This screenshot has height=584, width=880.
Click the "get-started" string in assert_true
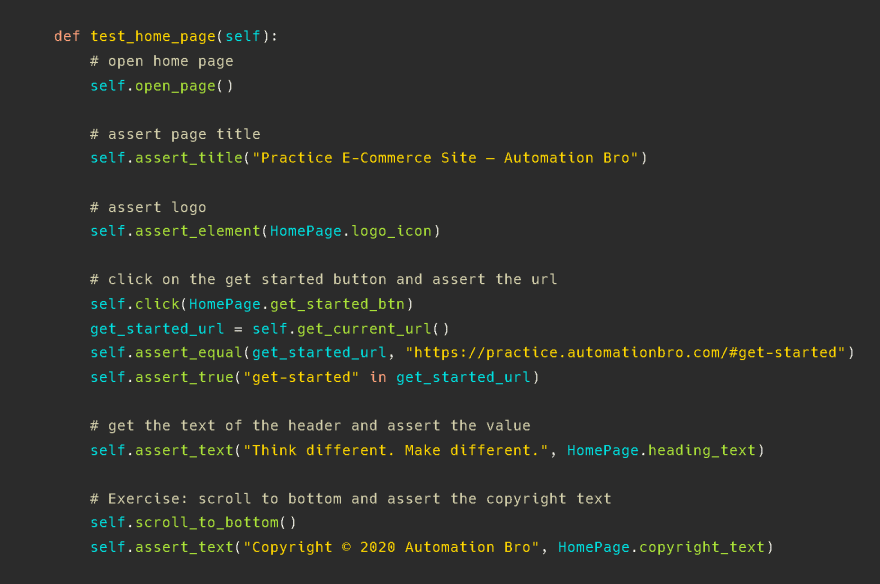point(301,377)
